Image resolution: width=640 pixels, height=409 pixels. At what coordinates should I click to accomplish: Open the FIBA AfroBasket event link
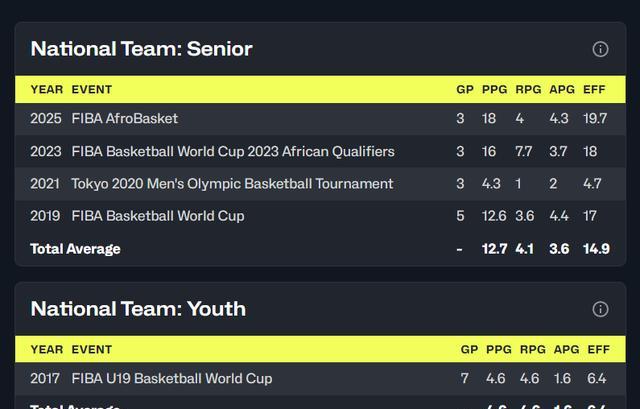[x=124, y=118]
